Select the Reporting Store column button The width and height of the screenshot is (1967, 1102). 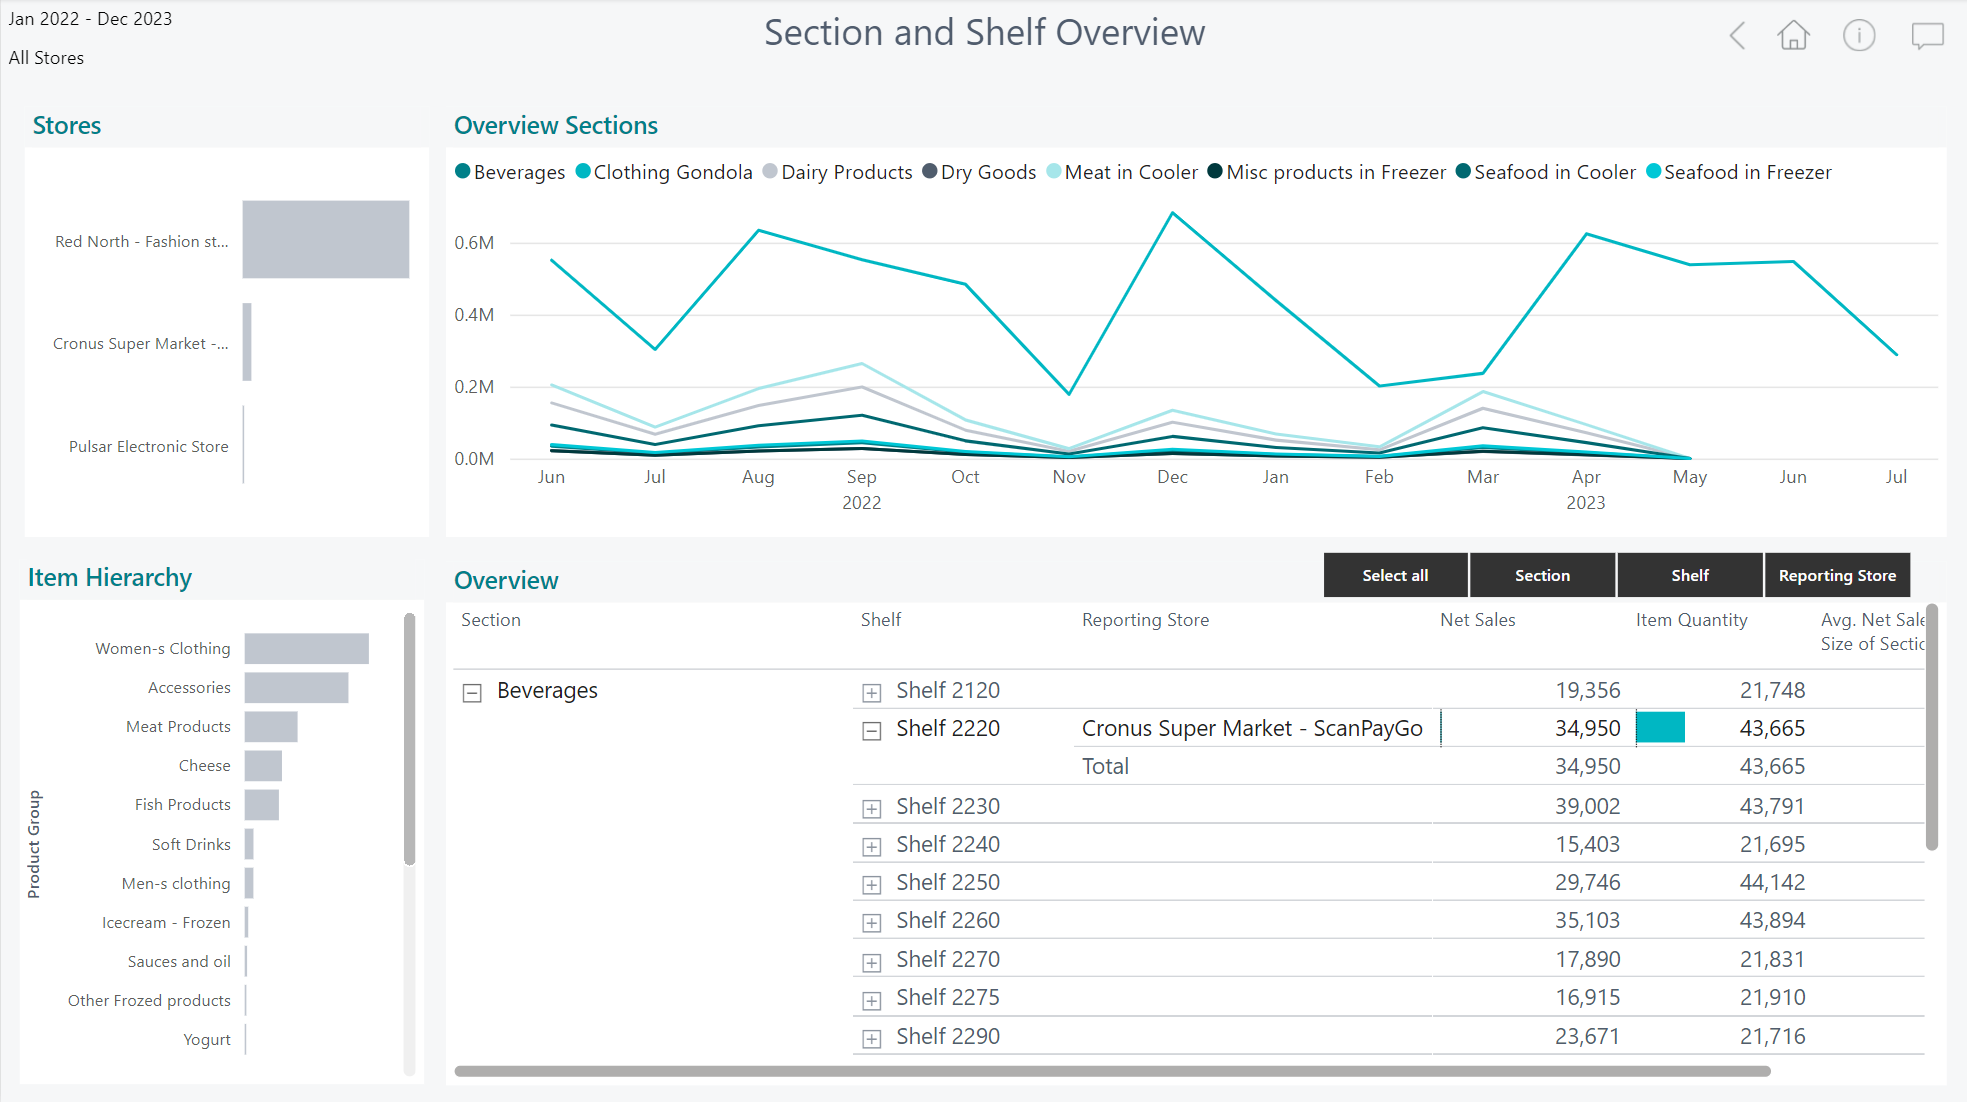click(1837, 576)
